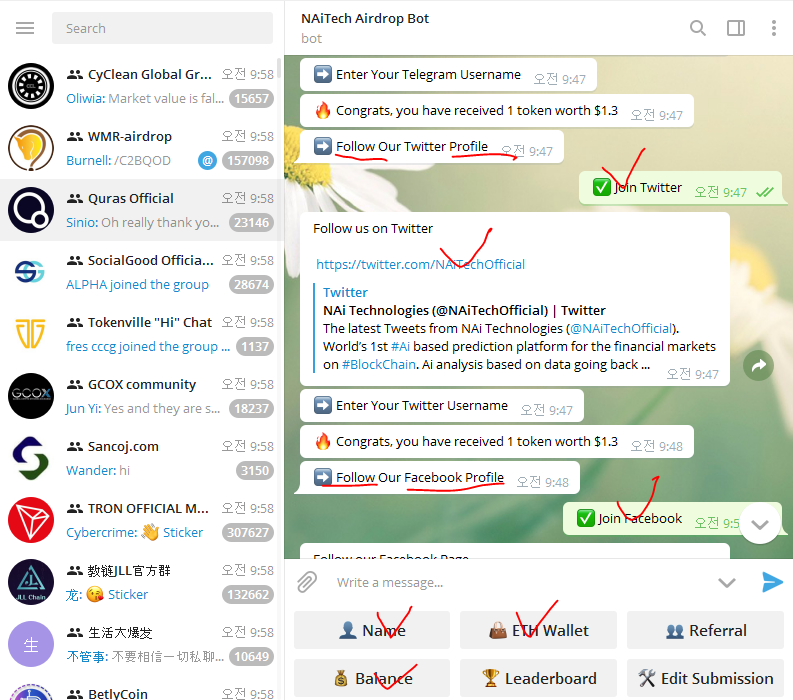The image size is (793, 700).
Task: Jump to latest messages with down arrow
Action: (x=760, y=524)
